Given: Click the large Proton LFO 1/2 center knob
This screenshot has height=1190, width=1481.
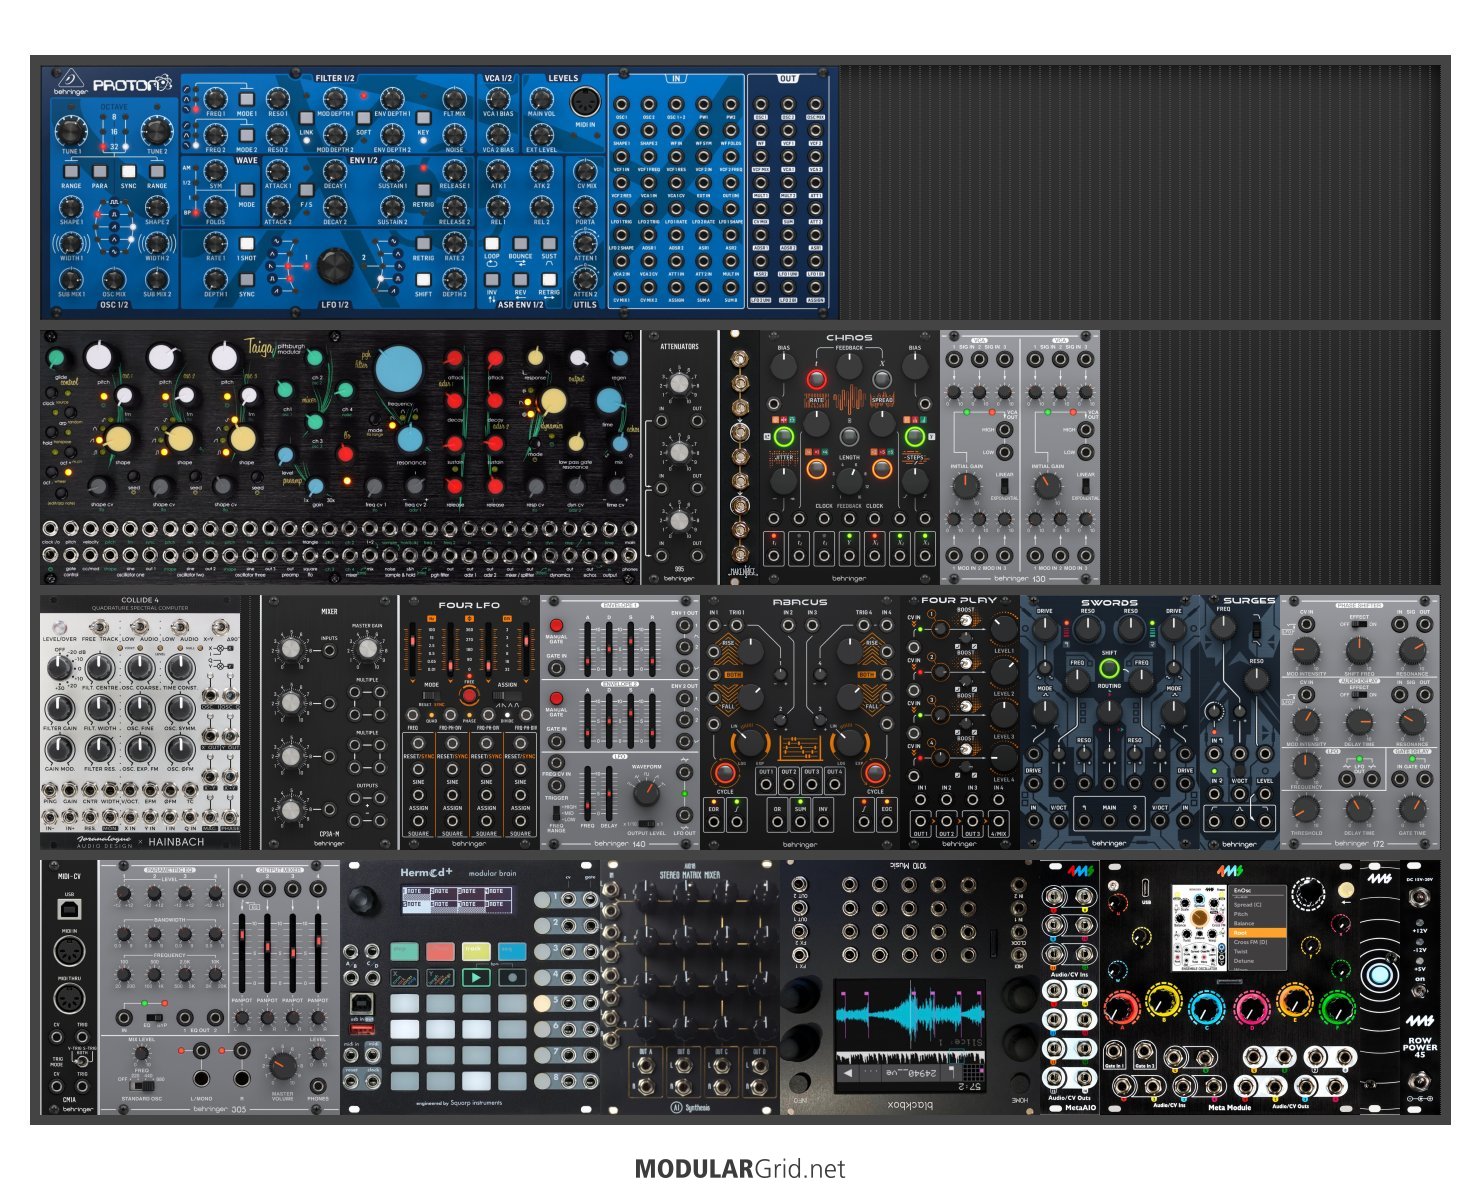Looking at the screenshot, I should (x=335, y=266).
